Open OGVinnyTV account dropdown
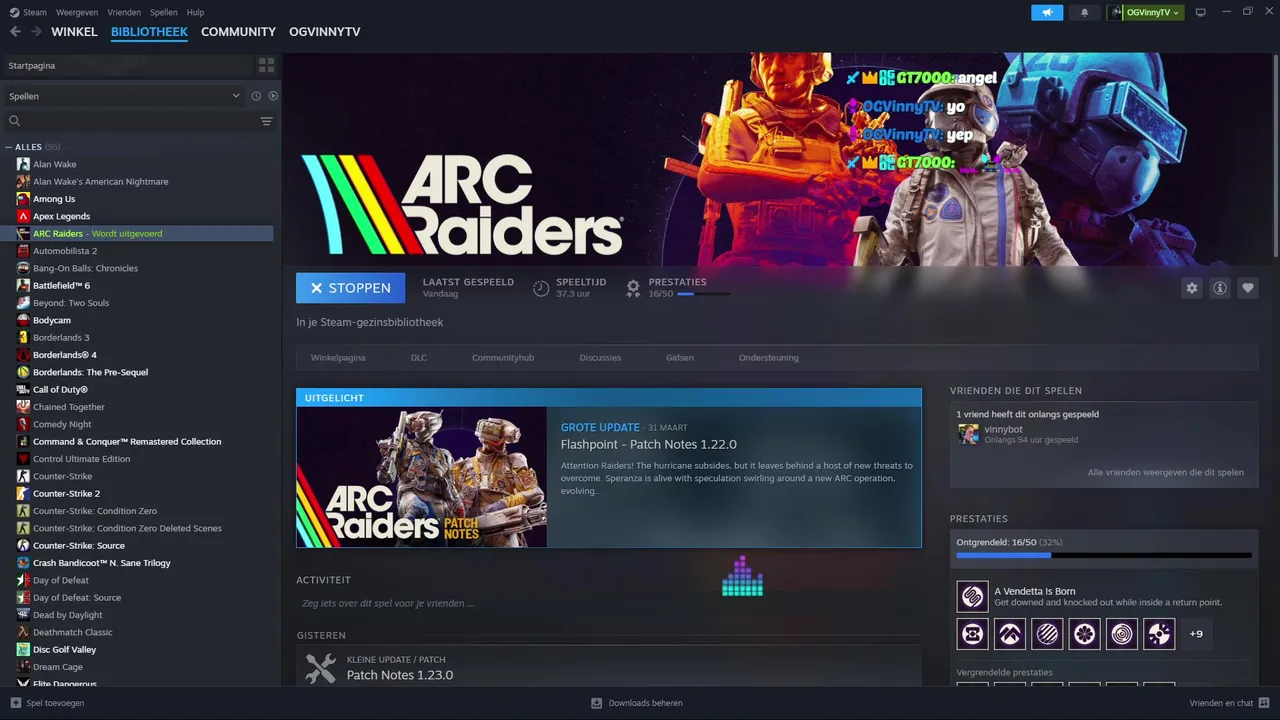Image resolution: width=1280 pixels, height=720 pixels. (1145, 12)
